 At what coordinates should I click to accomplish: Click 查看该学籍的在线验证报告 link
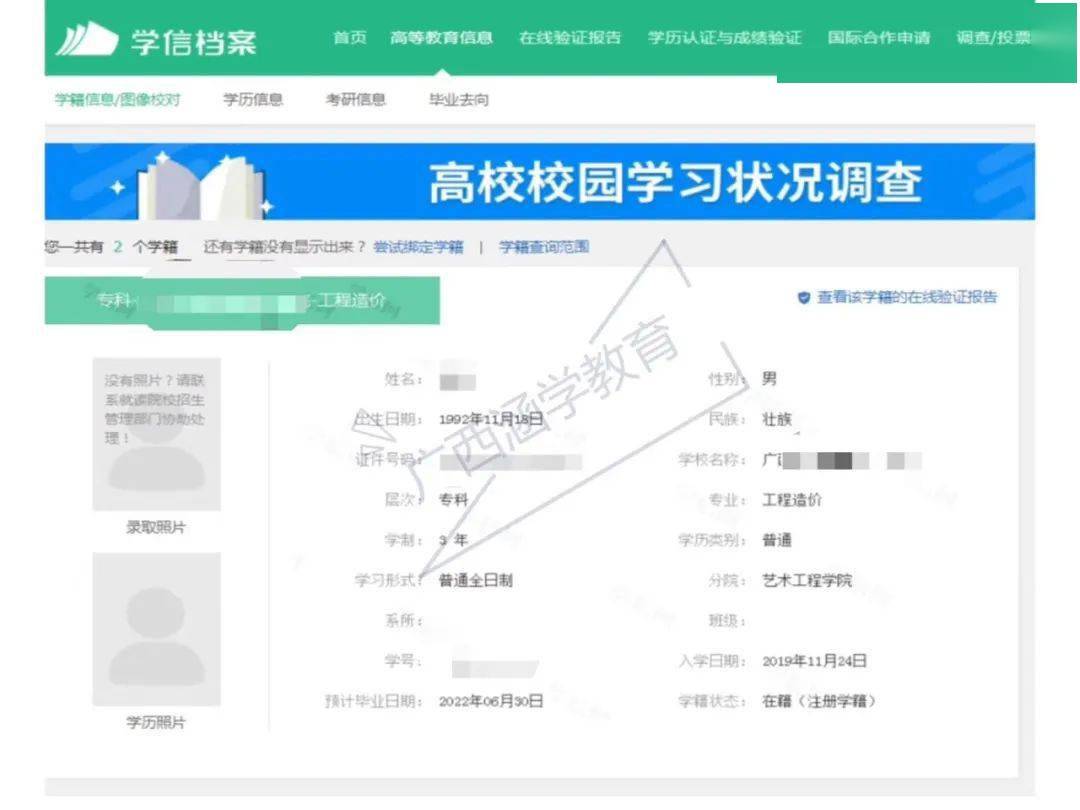point(906,298)
